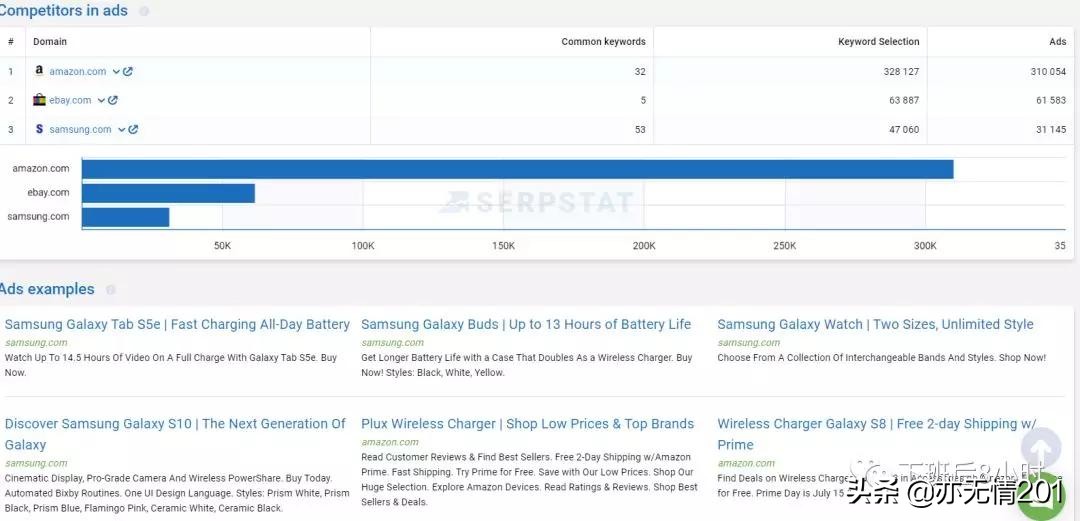The height and width of the screenshot is (521, 1080).
Task: Expand the amazon.com dropdown chevron
Action: tap(116, 72)
